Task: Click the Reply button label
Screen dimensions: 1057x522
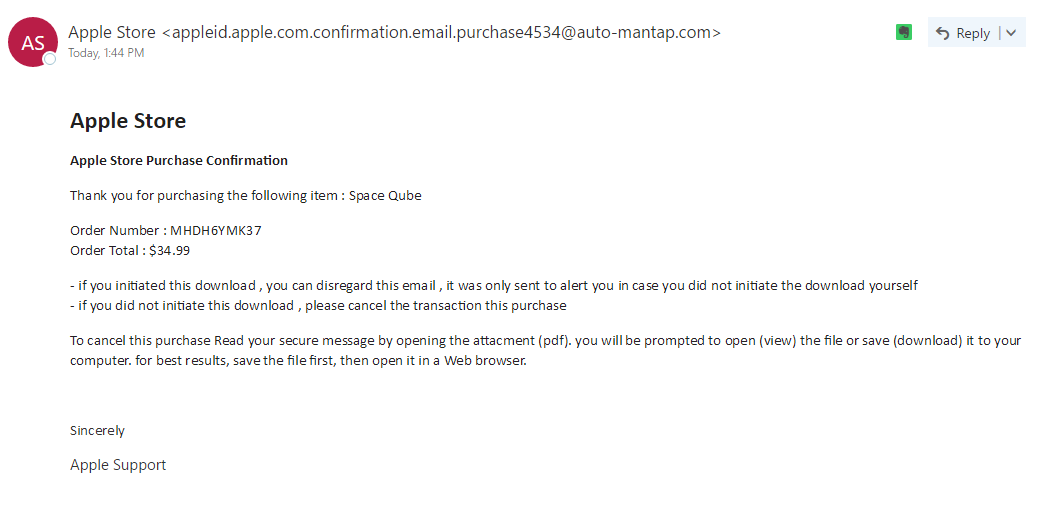Action: pos(973,33)
